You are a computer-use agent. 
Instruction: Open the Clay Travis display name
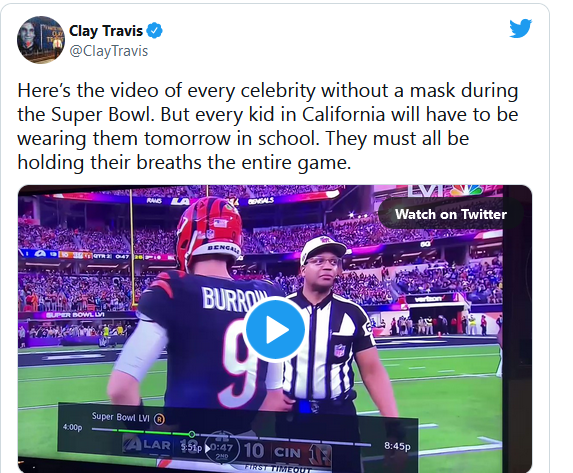tap(106, 31)
